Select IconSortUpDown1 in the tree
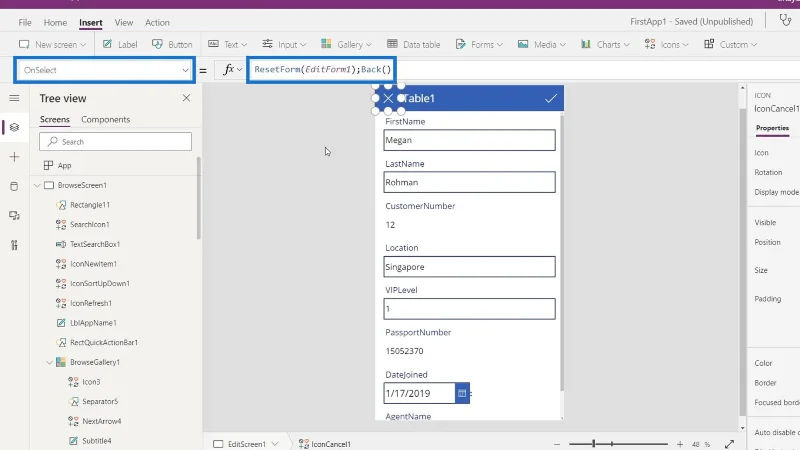 100,284
